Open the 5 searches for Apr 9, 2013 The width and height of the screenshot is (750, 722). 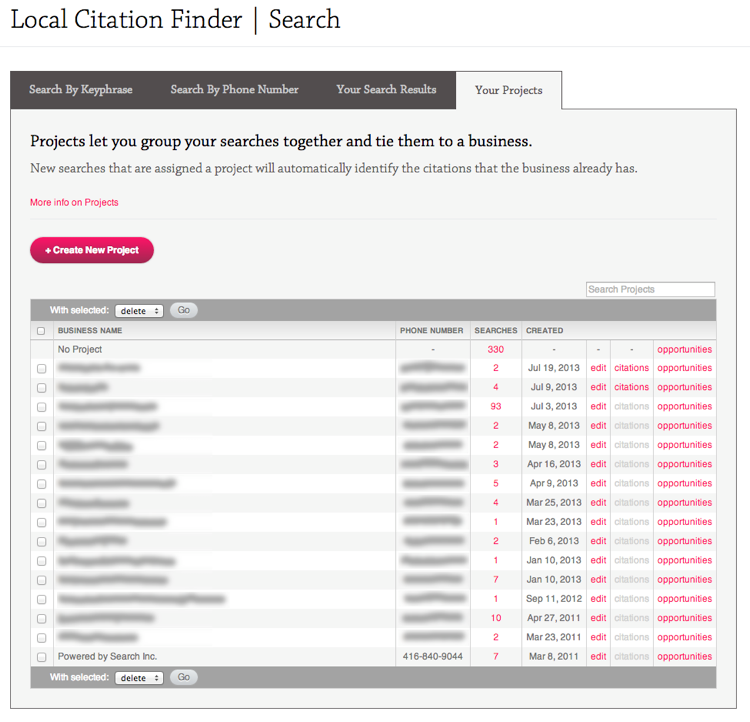point(496,483)
